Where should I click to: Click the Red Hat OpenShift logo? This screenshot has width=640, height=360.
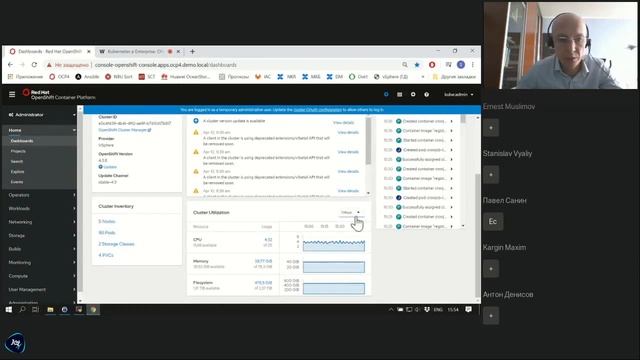click(59, 95)
